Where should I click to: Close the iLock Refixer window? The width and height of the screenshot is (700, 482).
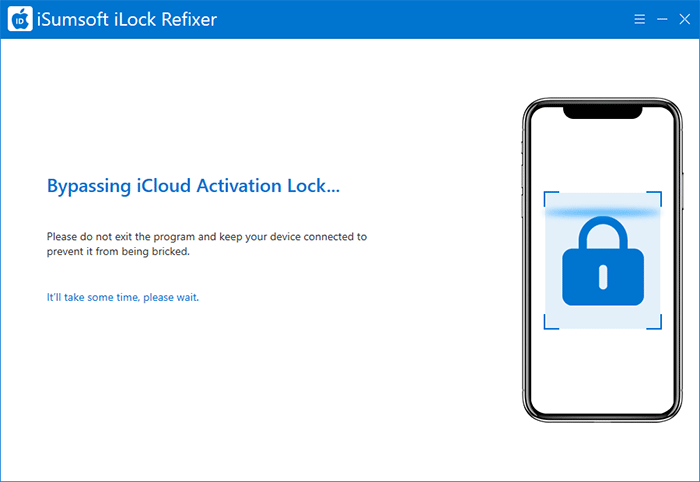[x=684, y=19]
